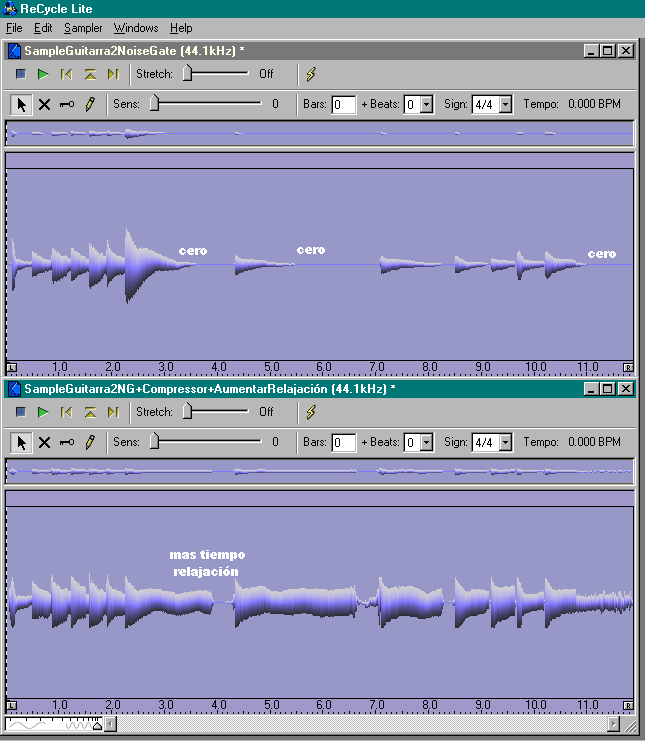Click document icon of Compressor window title
645x742 pixels.
click(x=14, y=389)
